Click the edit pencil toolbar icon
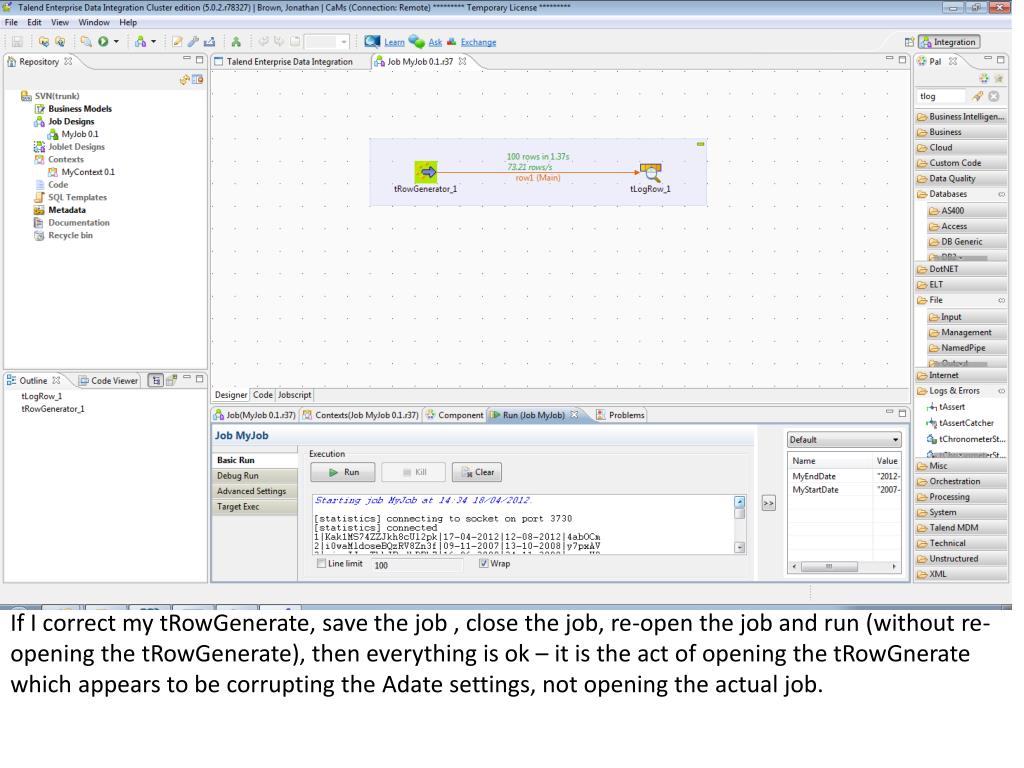Image resolution: width=1024 pixels, height=768 pixels. coord(177,42)
